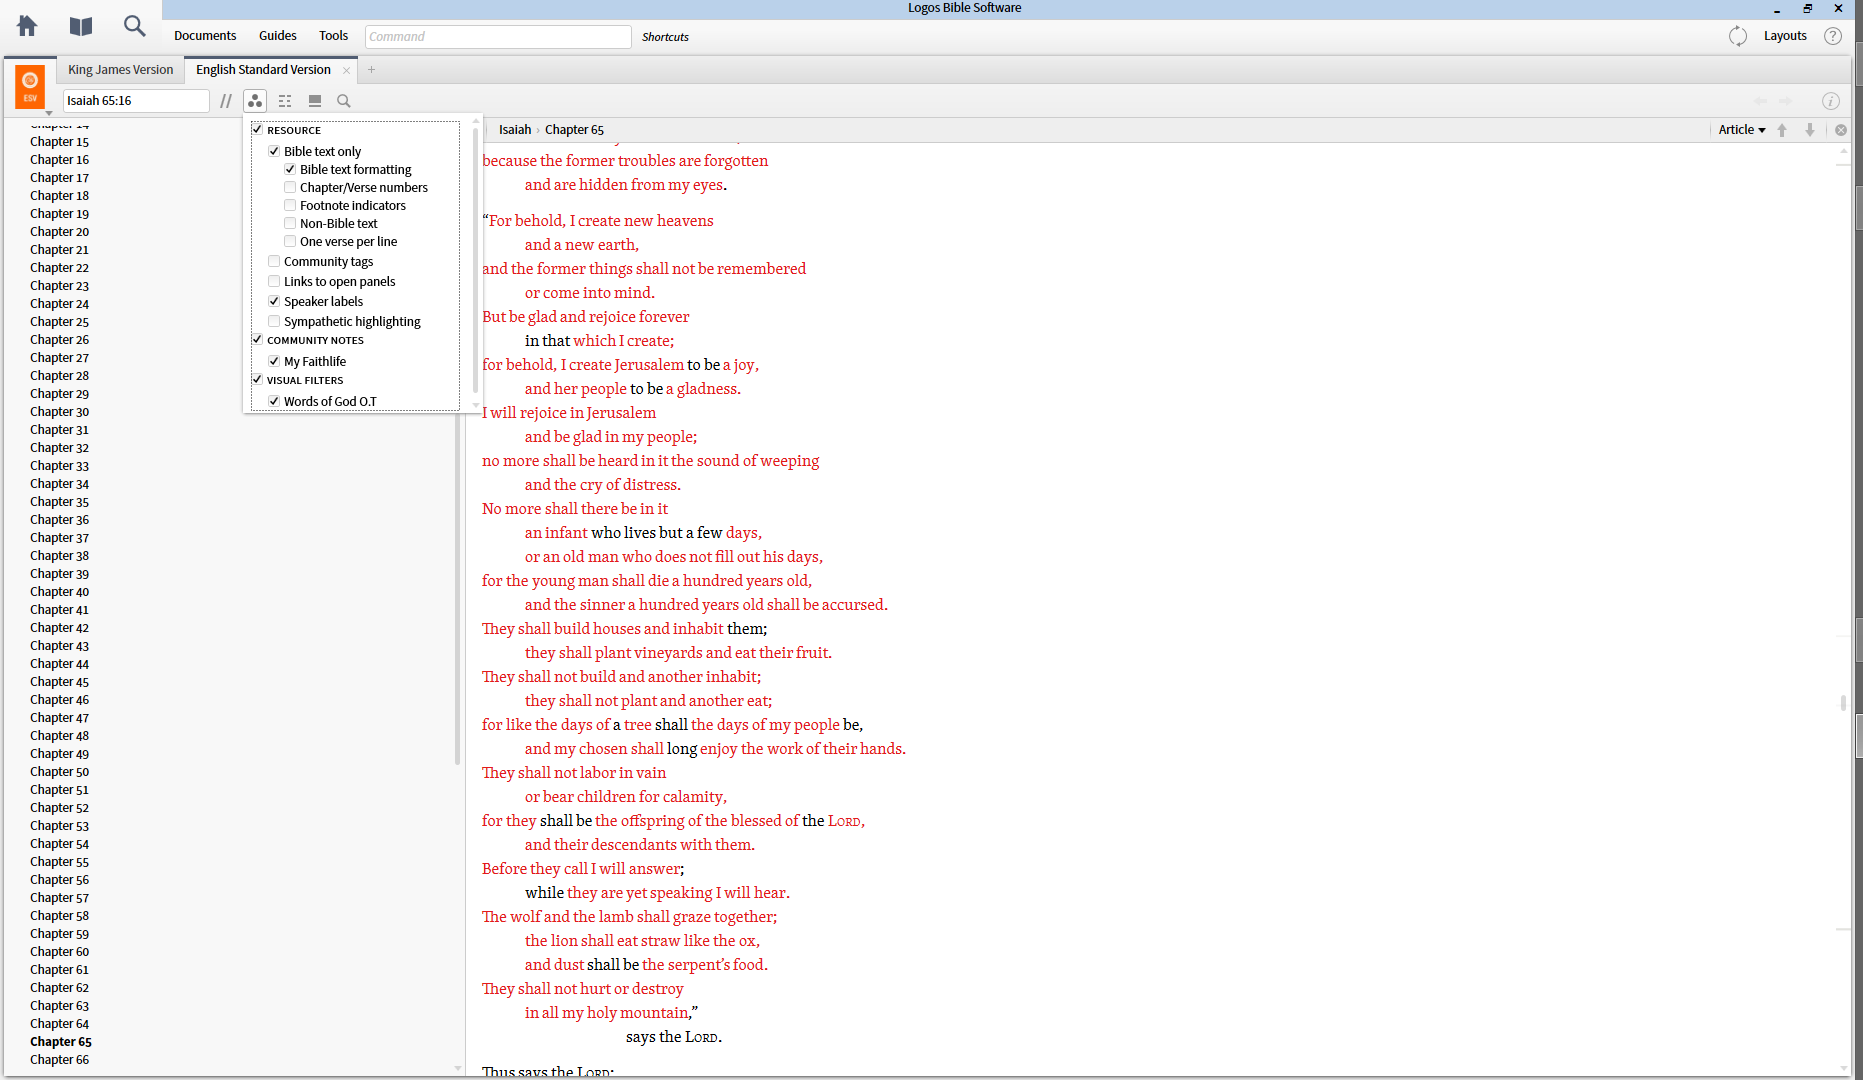Jump to next article down arrow
This screenshot has height=1080, width=1863.
(1810, 130)
